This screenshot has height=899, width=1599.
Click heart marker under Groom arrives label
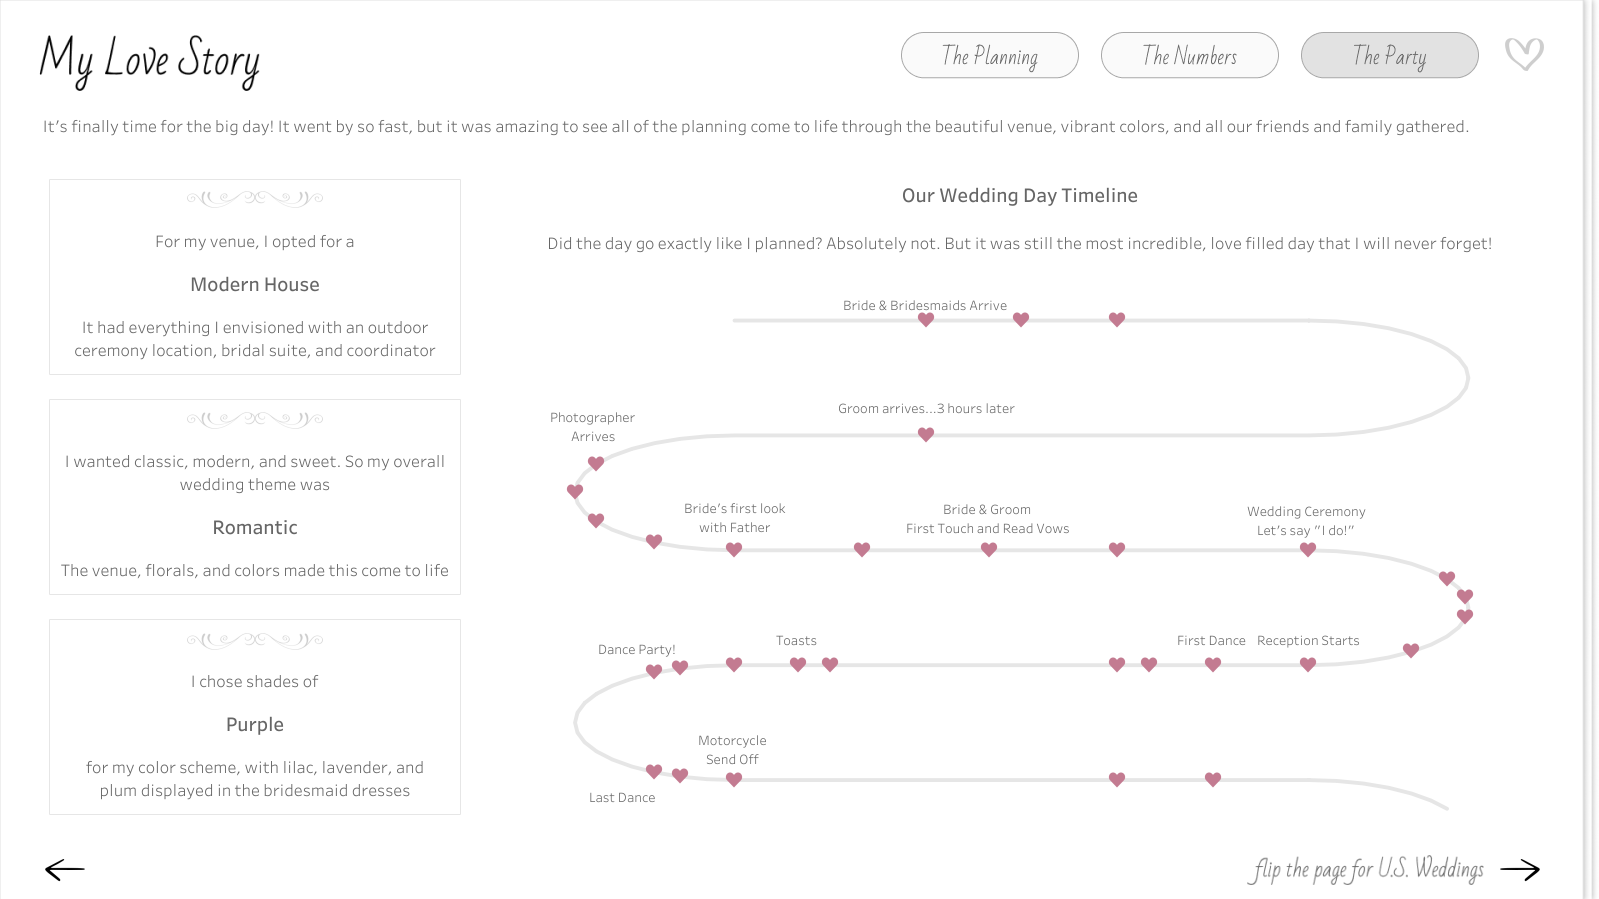pyautogui.click(x=926, y=434)
